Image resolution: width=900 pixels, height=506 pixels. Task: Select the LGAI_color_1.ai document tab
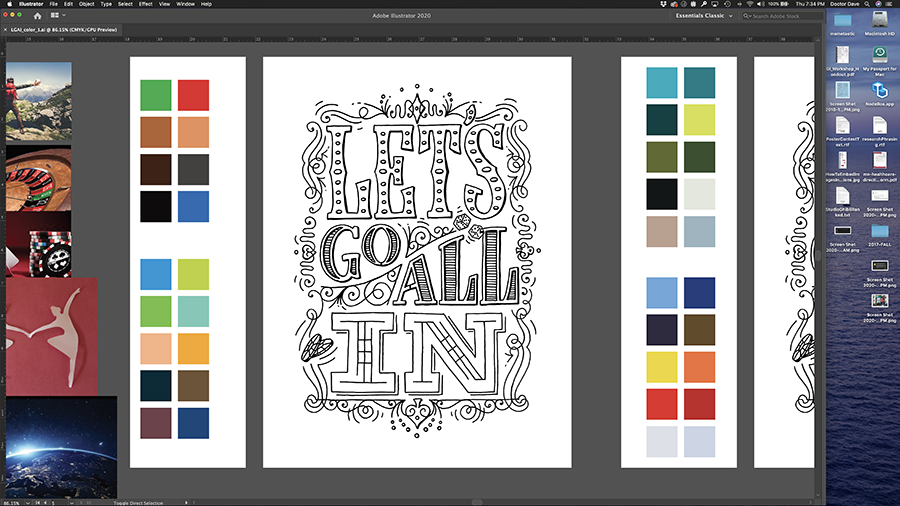pos(64,29)
